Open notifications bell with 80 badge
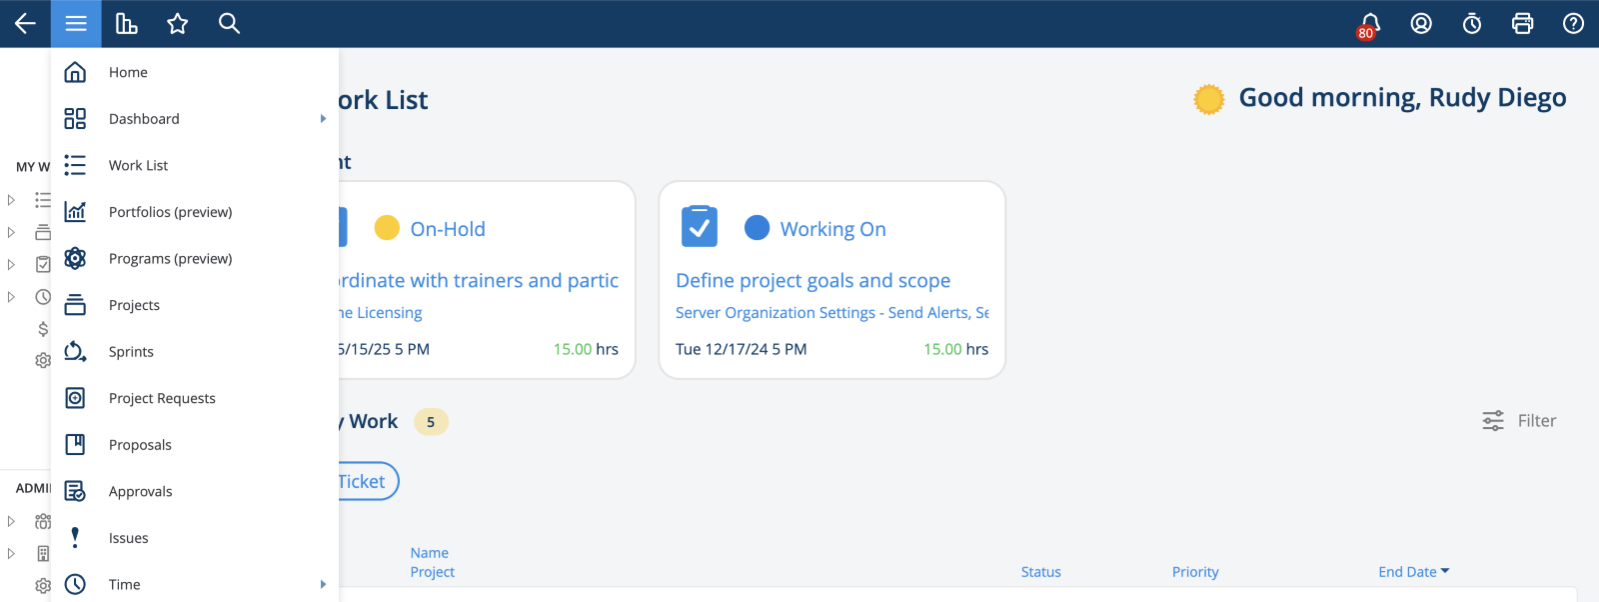This screenshot has width=1599, height=602. coord(1369,25)
